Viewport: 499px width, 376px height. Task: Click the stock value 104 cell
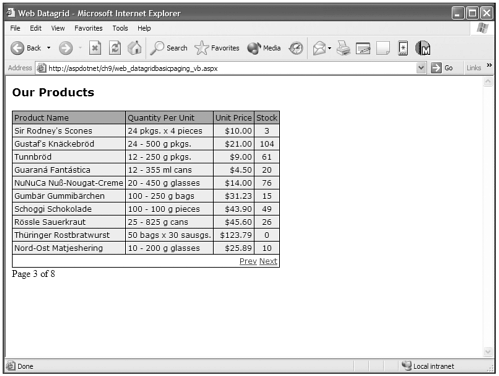[267, 144]
